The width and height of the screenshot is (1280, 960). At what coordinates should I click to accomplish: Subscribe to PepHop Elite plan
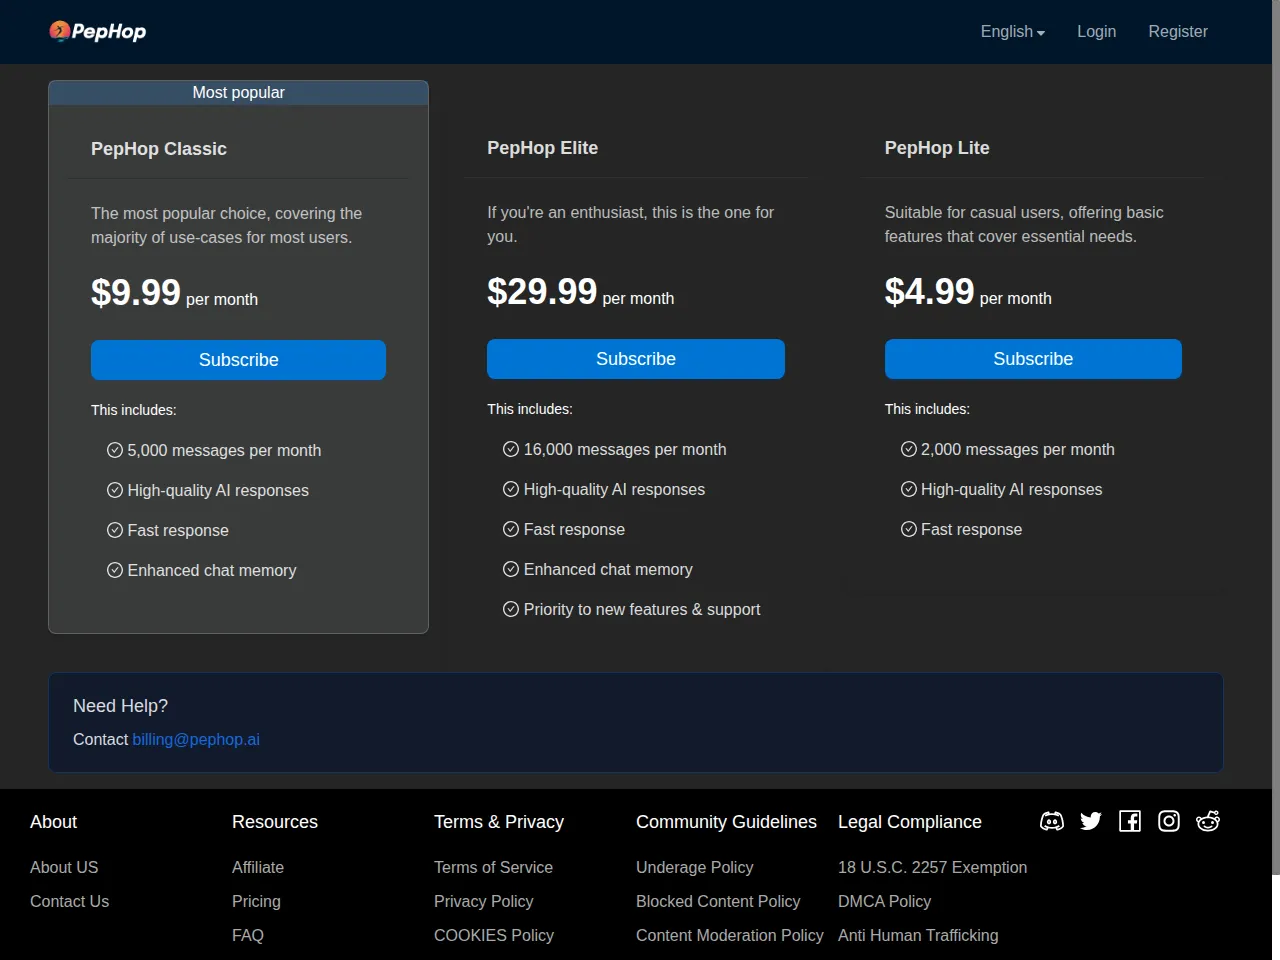click(x=636, y=359)
